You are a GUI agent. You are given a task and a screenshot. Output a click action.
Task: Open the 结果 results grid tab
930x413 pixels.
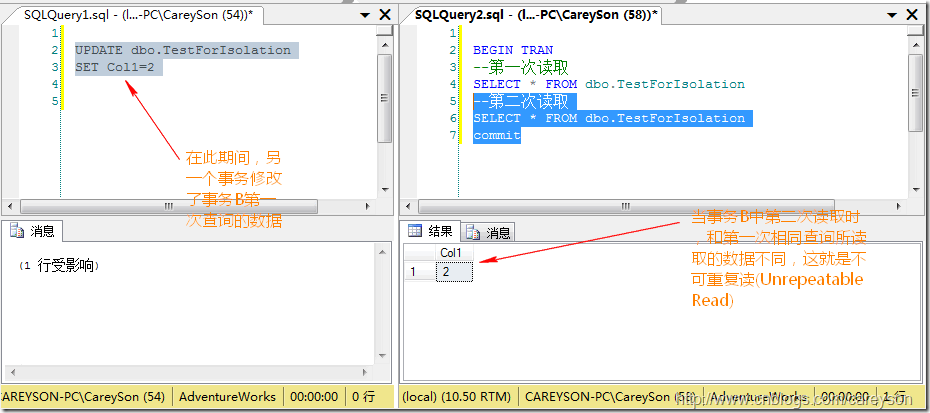click(x=431, y=231)
